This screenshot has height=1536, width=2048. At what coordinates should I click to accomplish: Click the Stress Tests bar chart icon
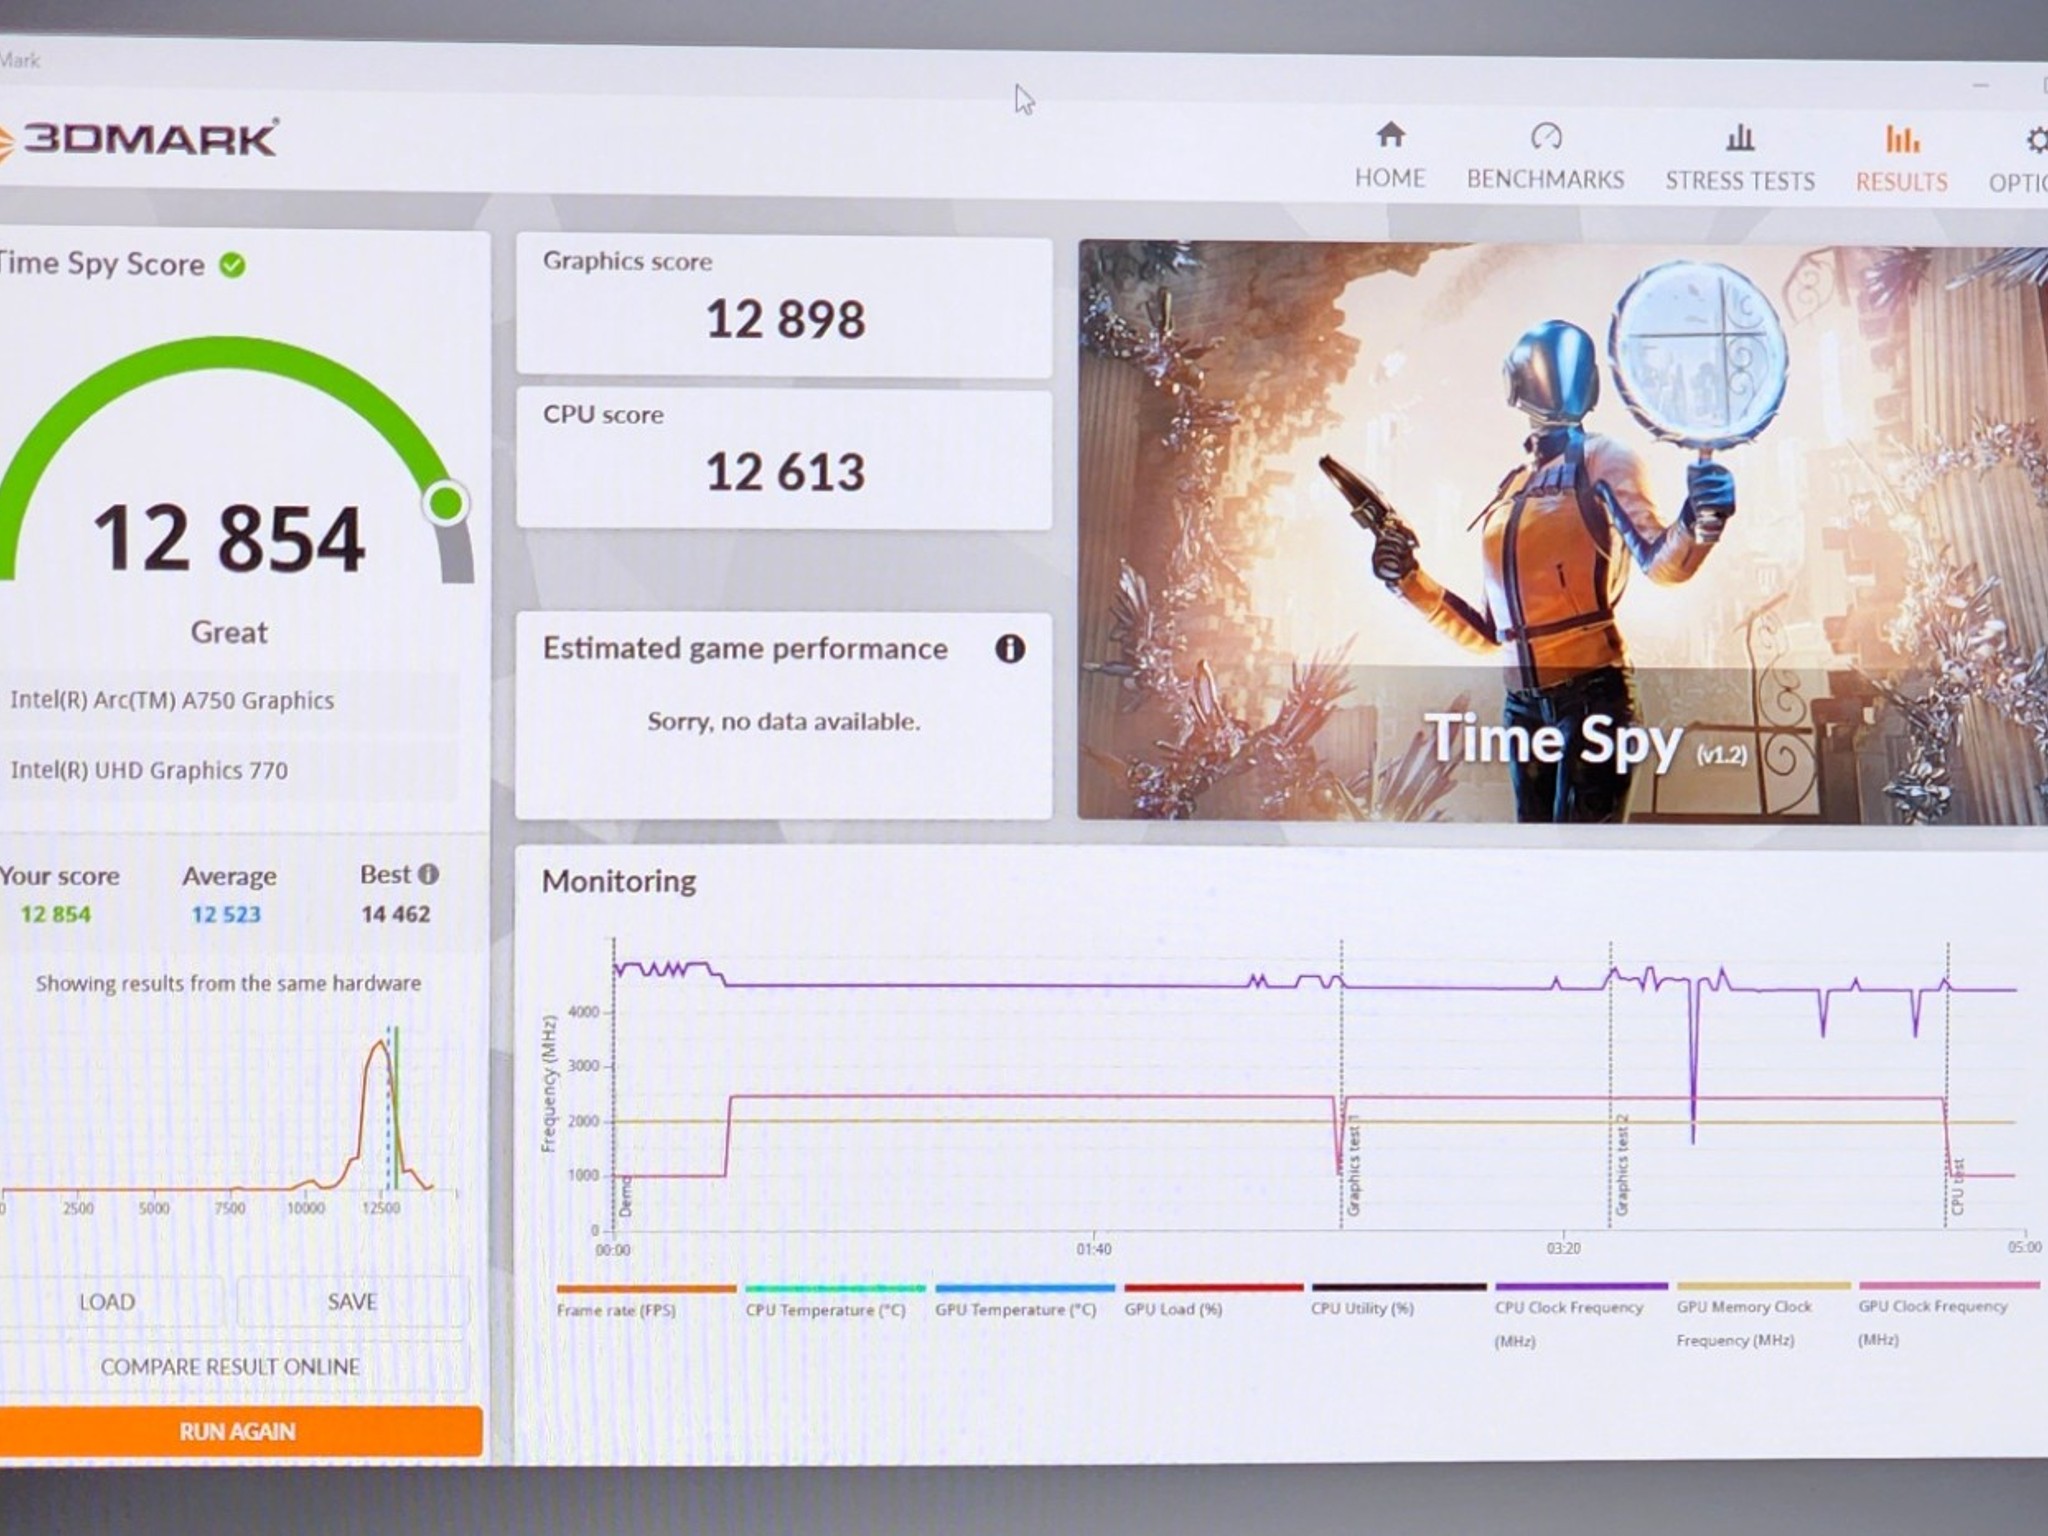click(1740, 137)
